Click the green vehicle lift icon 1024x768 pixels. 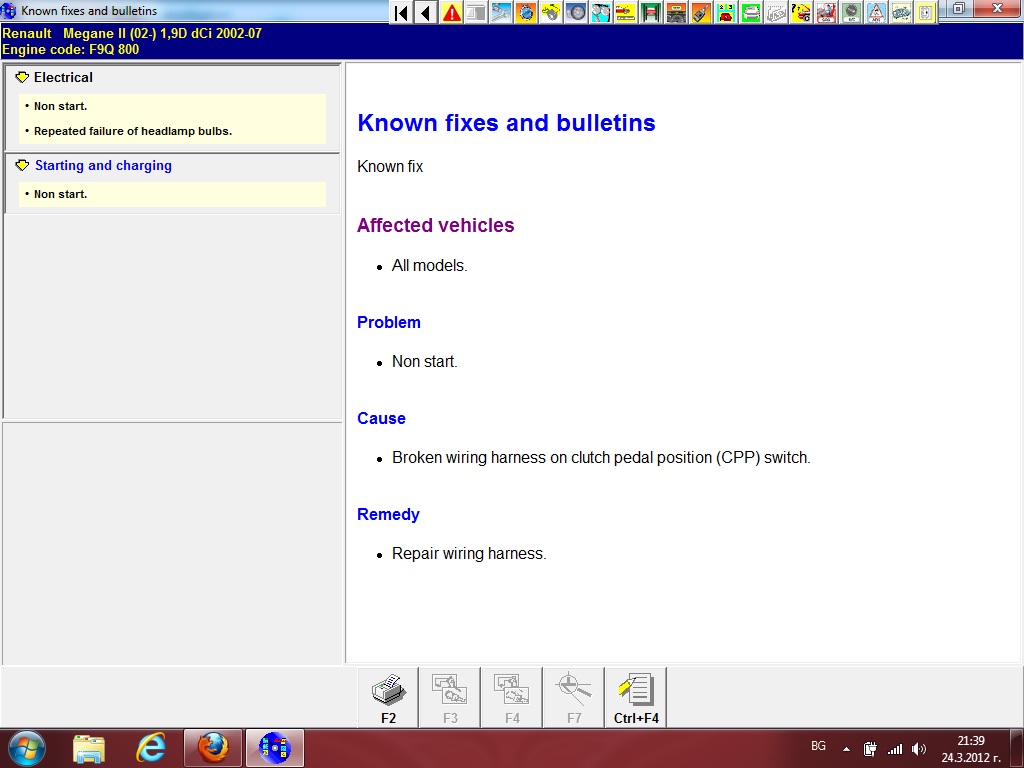651,13
